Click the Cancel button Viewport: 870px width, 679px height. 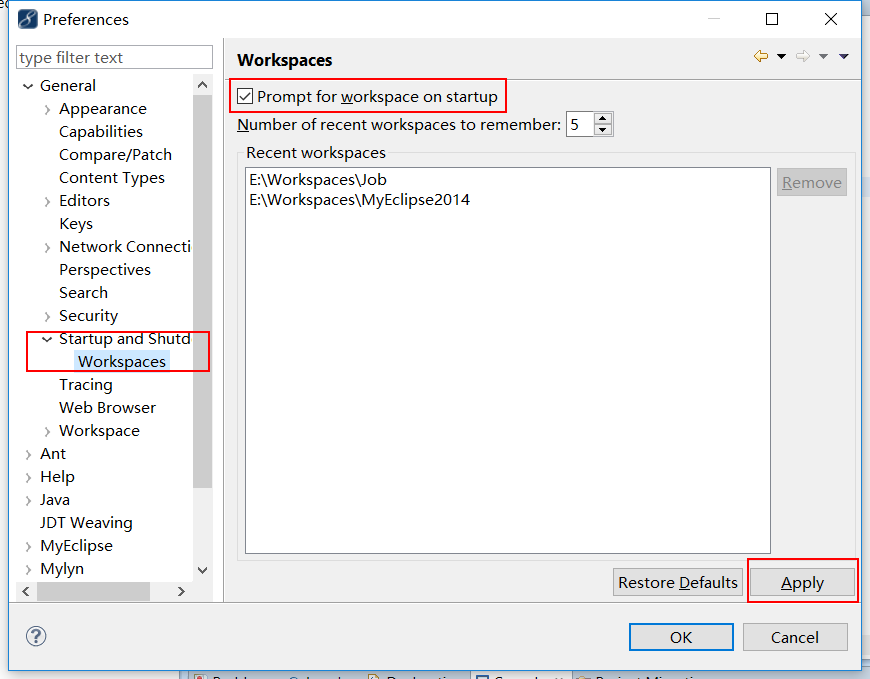click(x=795, y=637)
